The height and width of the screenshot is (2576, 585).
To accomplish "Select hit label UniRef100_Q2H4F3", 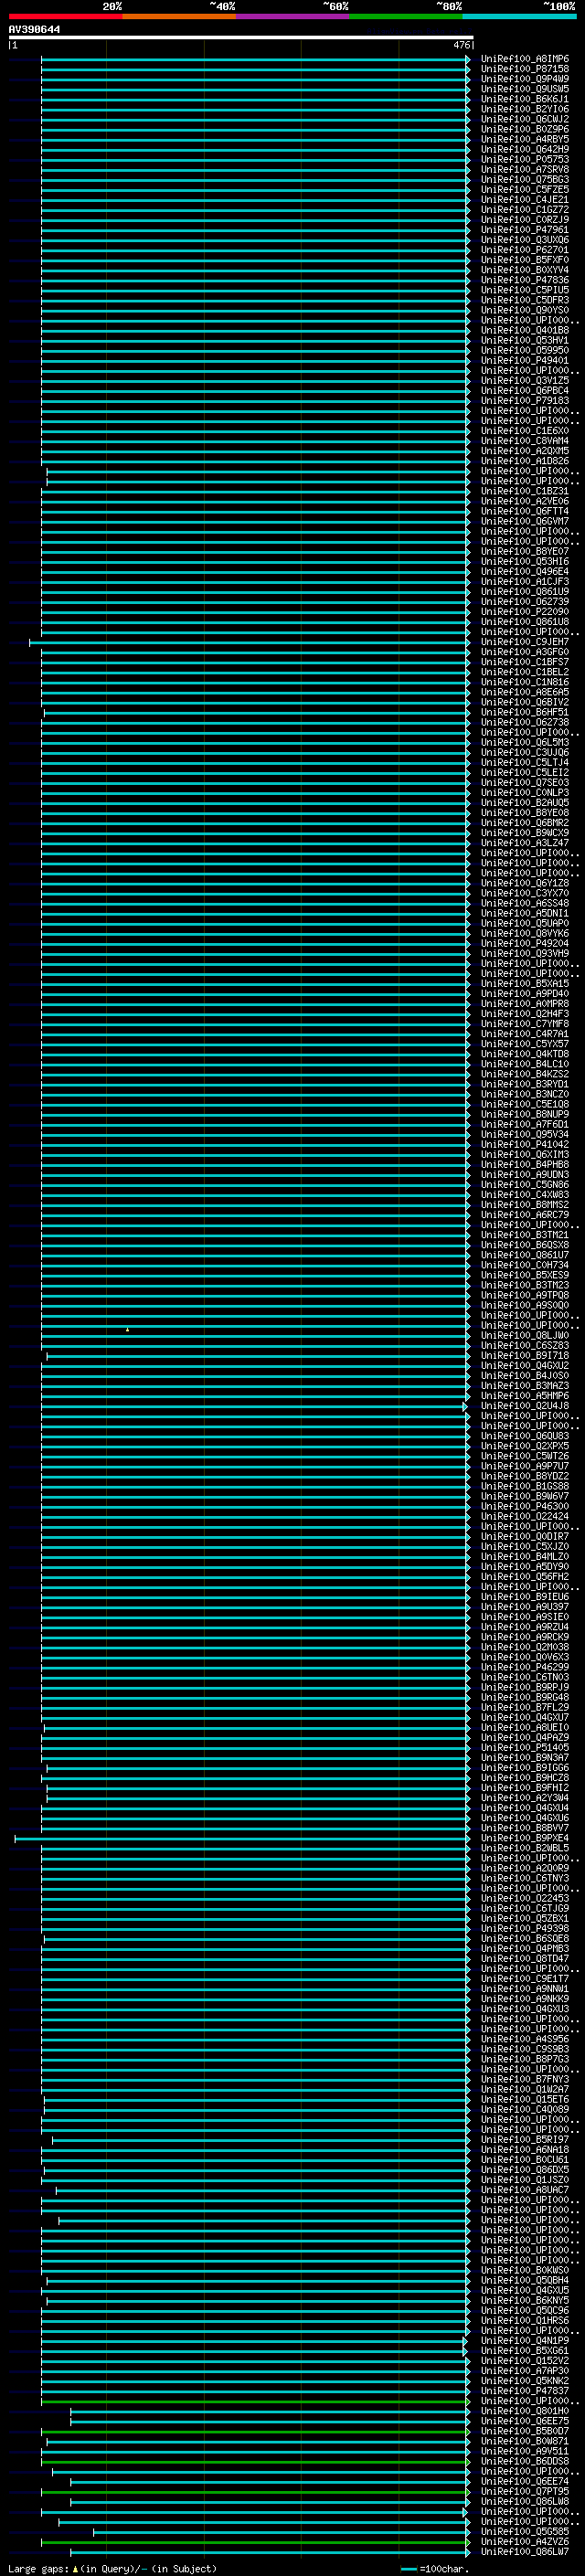I will (x=524, y=1013).
